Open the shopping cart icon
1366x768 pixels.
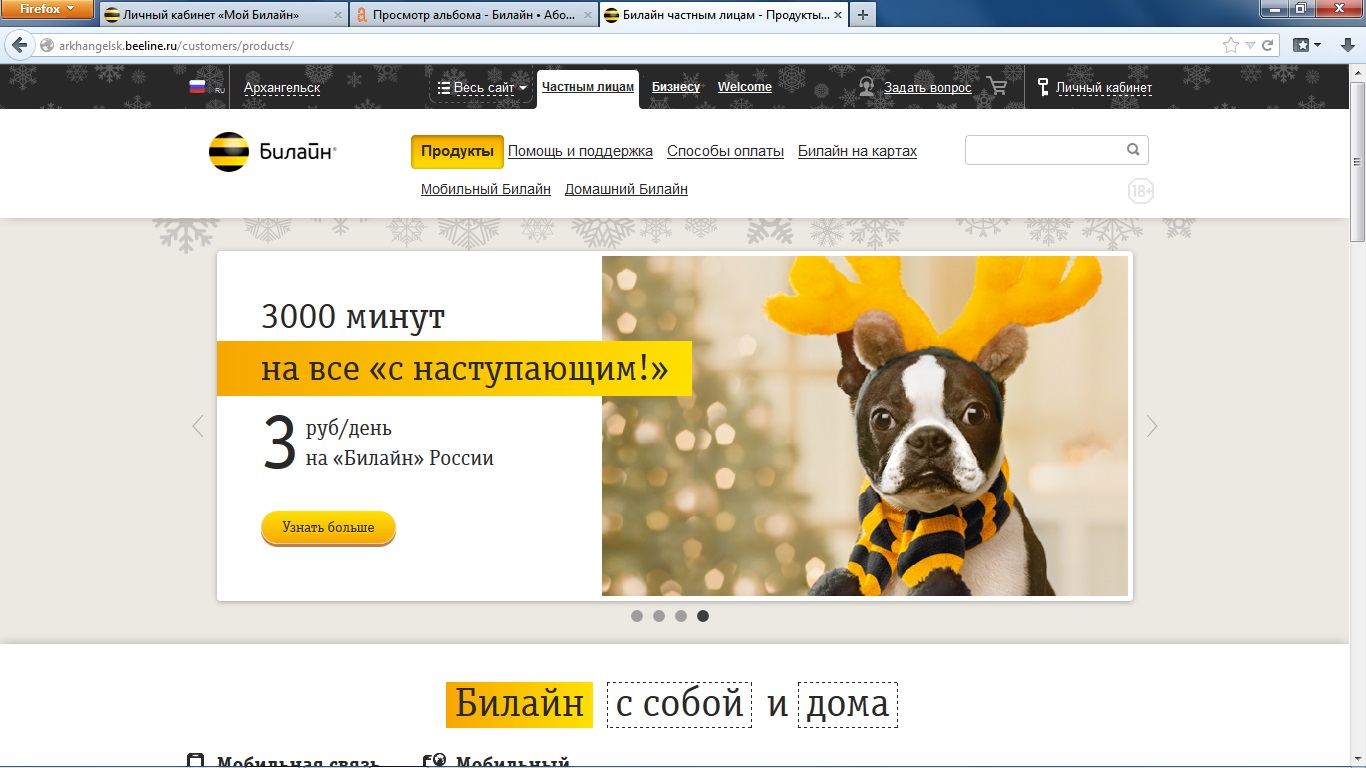pos(997,87)
